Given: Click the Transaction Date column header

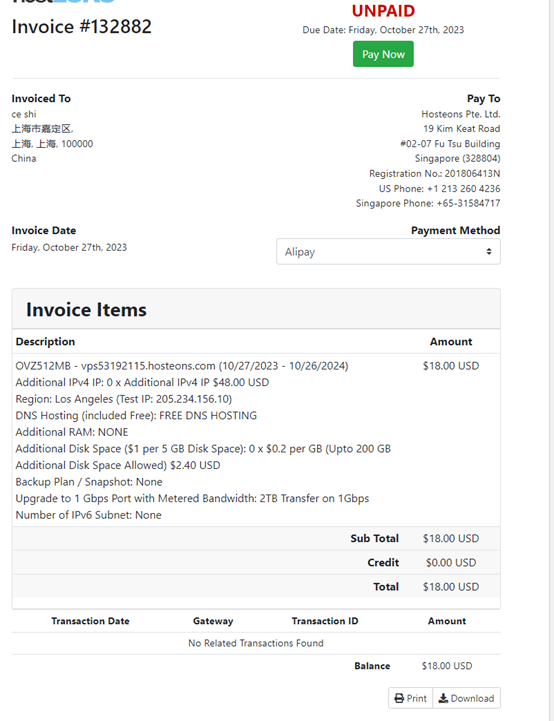Looking at the screenshot, I should [90, 621].
